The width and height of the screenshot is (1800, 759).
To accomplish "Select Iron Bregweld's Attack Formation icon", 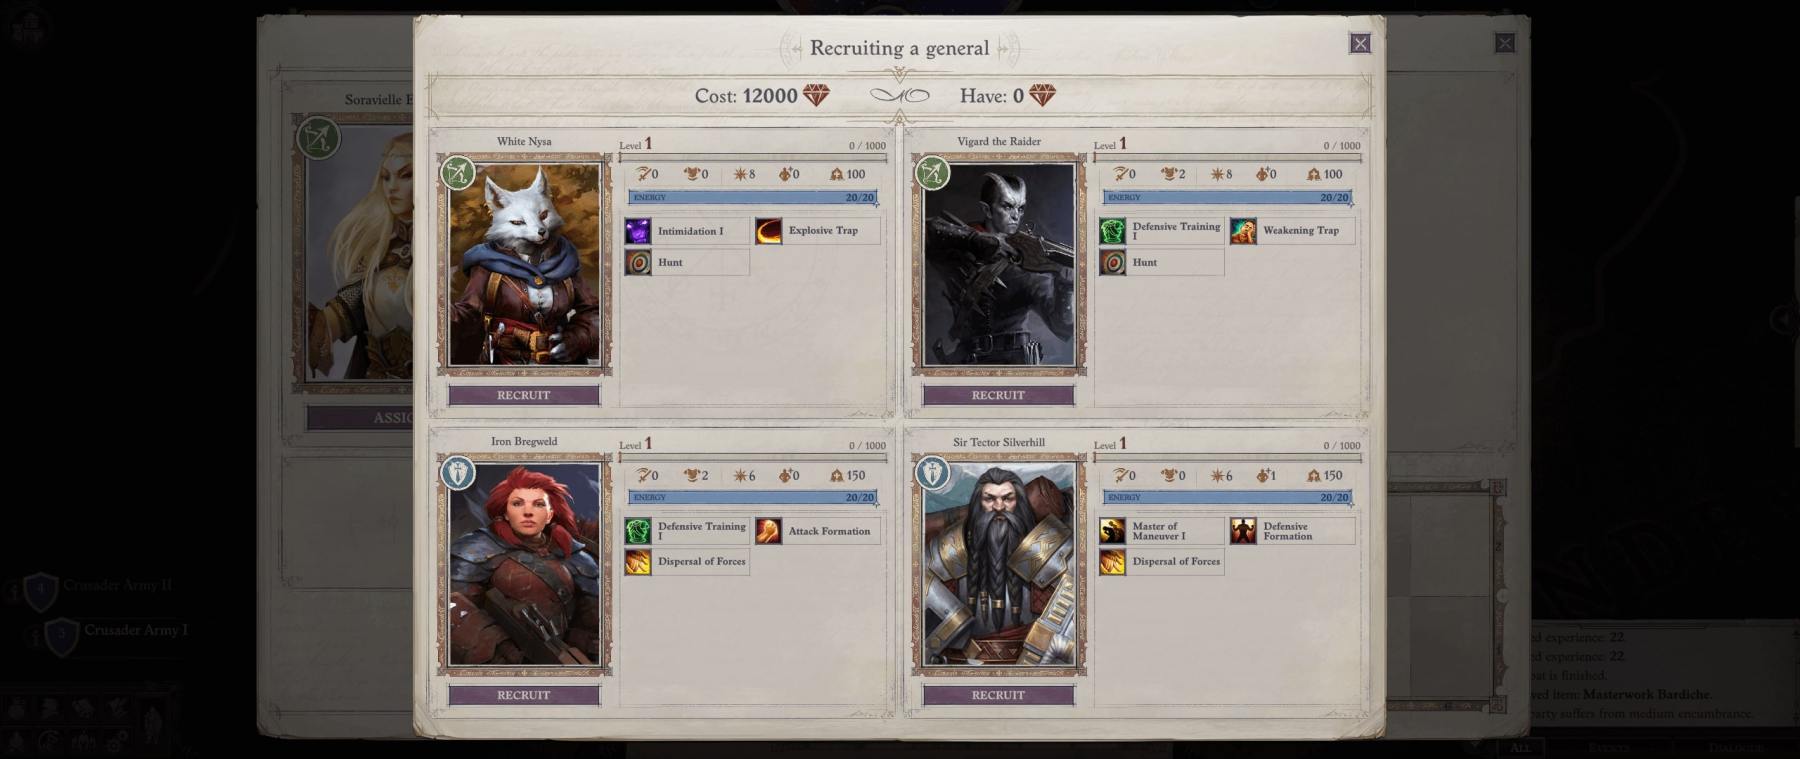I will point(769,531).
